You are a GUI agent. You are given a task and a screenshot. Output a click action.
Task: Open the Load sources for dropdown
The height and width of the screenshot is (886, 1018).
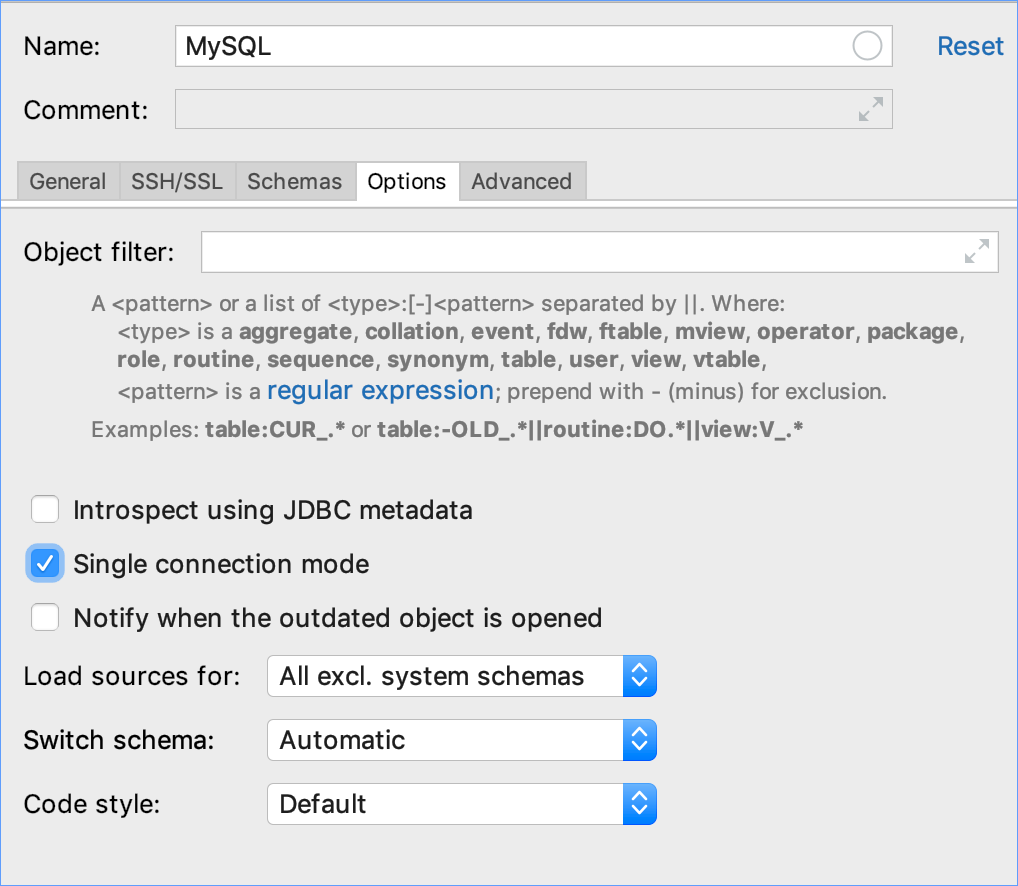(x=462, y=676)
